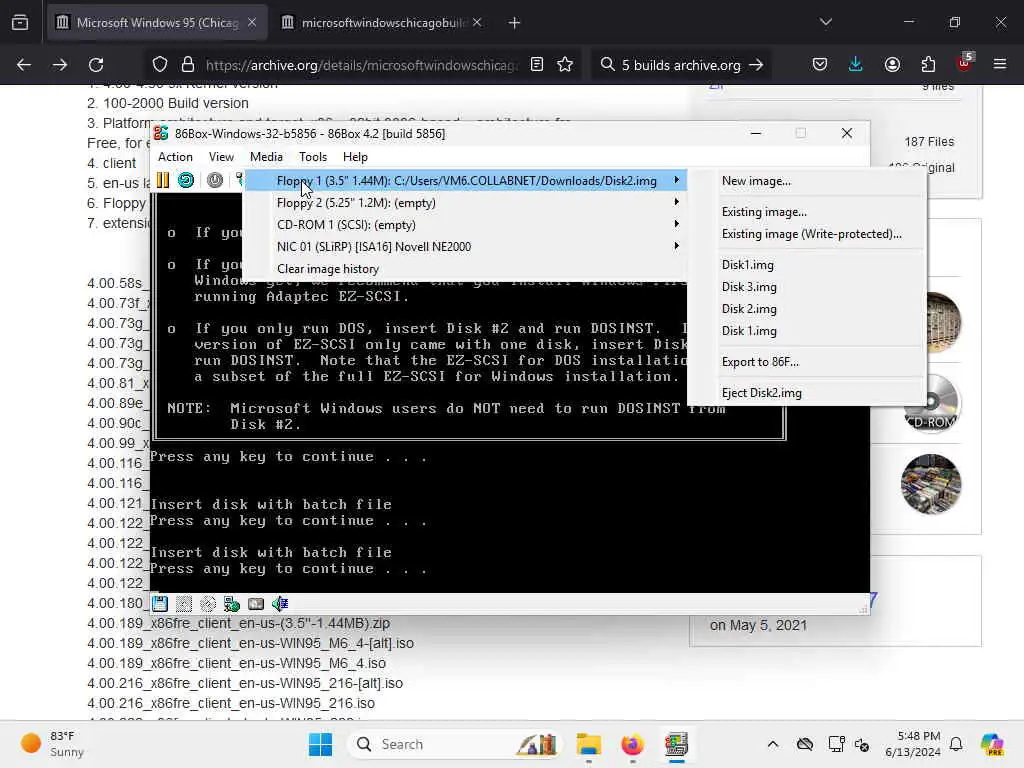
Task: Click the site security padlock icon
Action: (x=188, y=65)
